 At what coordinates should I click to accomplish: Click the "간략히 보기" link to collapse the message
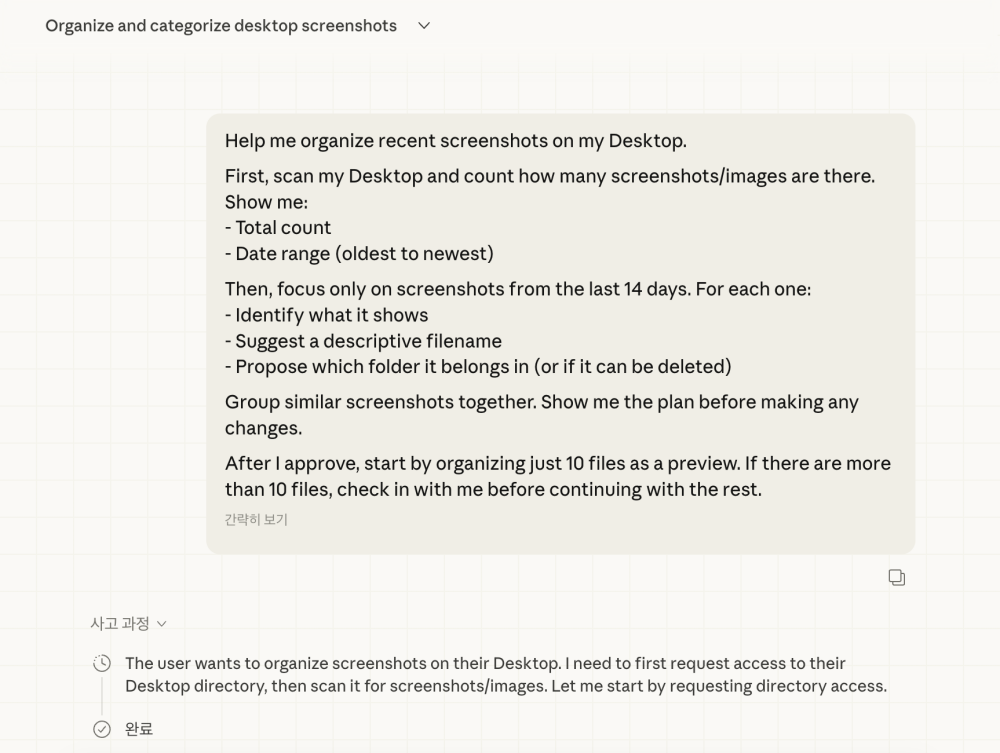[256, 520]
